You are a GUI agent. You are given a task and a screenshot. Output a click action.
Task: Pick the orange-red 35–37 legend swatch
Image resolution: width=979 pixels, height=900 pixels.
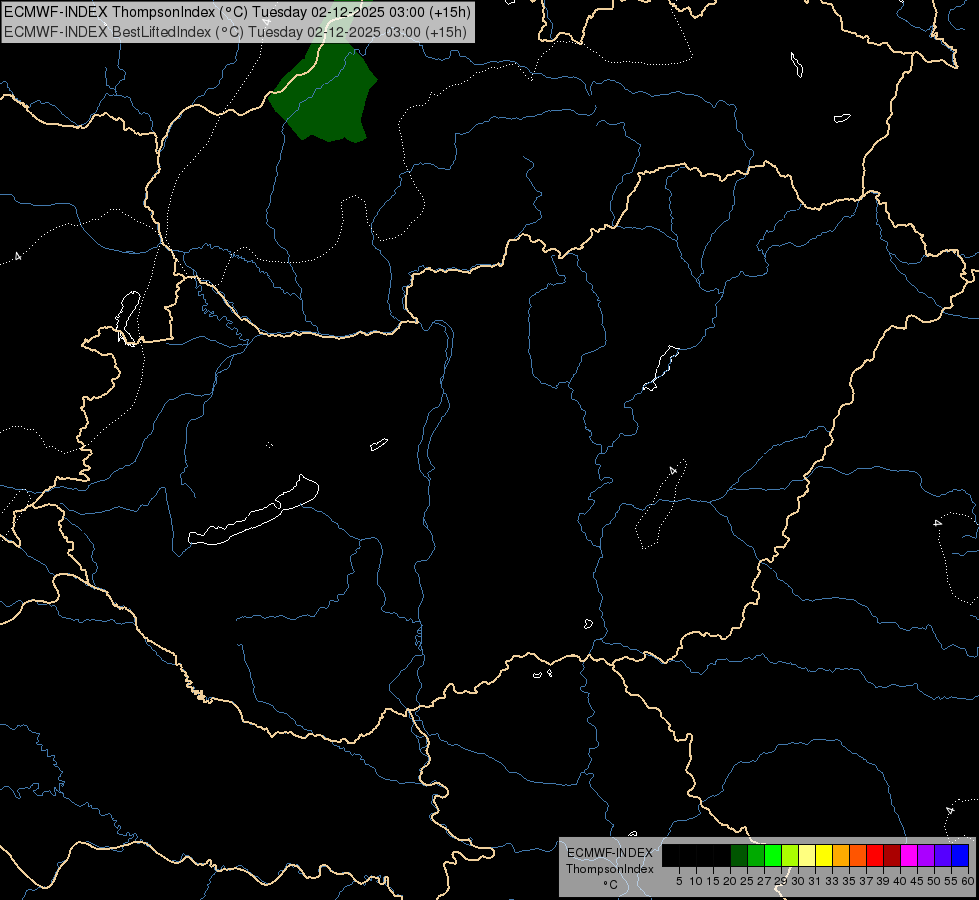coord(858,855)
